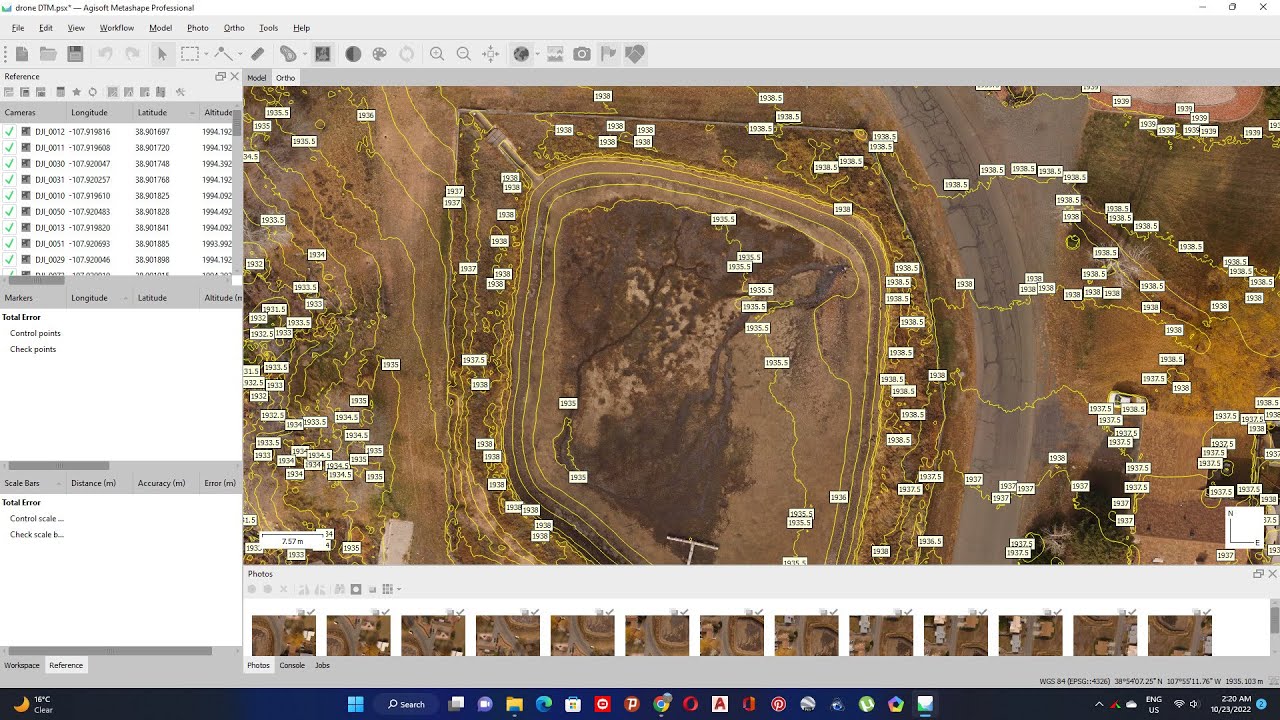Screen dimensions: 1280x720
Task: Open the photo thumbnail size dropdown arrow
Action: (x=399, y=589)
